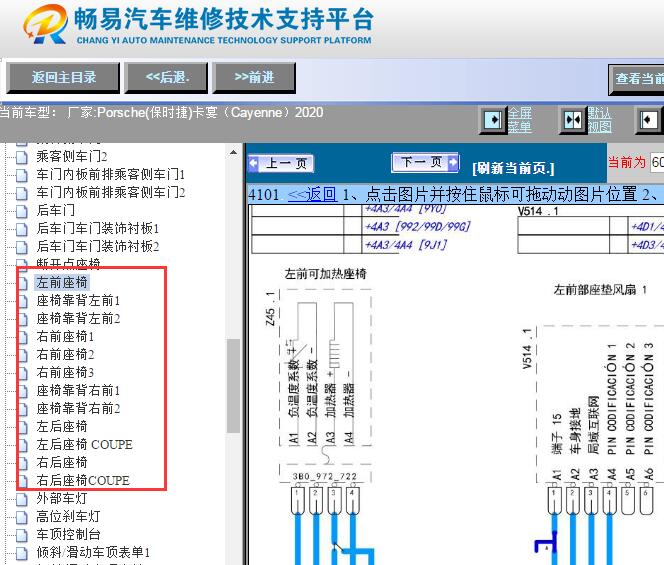Click the Z45 .1 component label
The height and width of the screenshot is (565, 664).
coord(270,308)
